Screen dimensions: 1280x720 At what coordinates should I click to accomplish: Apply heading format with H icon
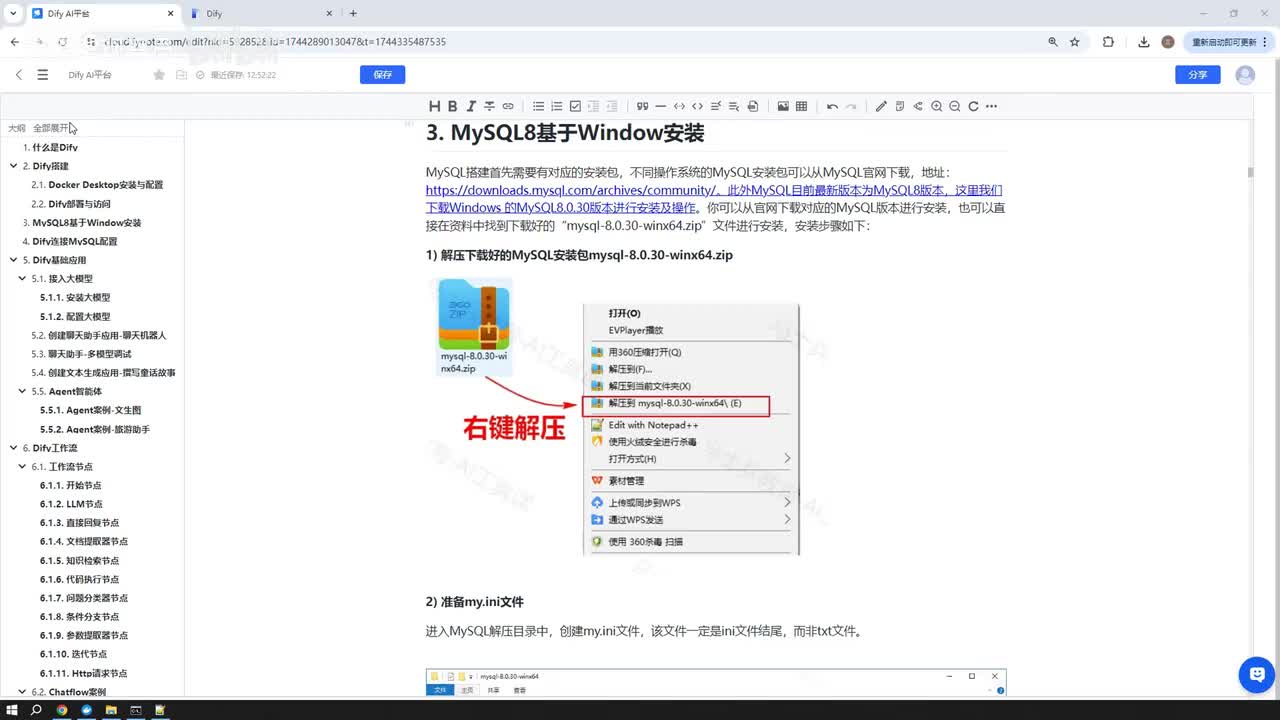pyautogui.click(x=434, y=106)
